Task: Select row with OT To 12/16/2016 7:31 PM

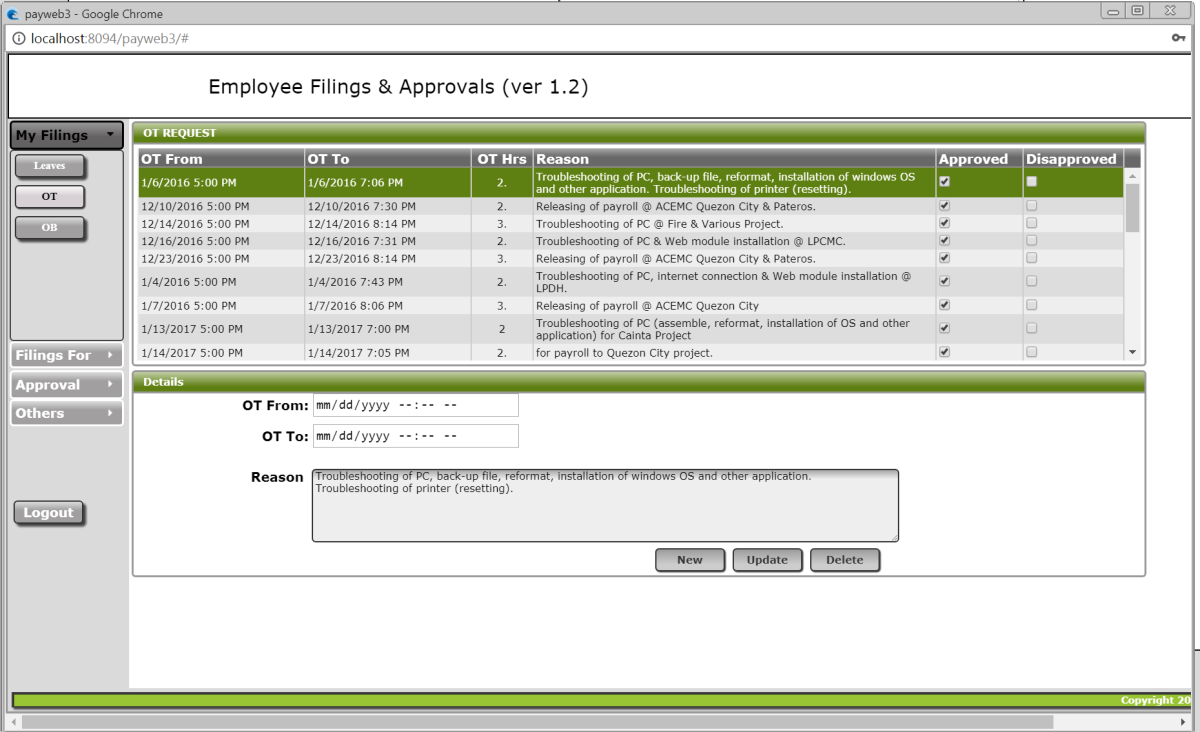Action: (631, 241)
